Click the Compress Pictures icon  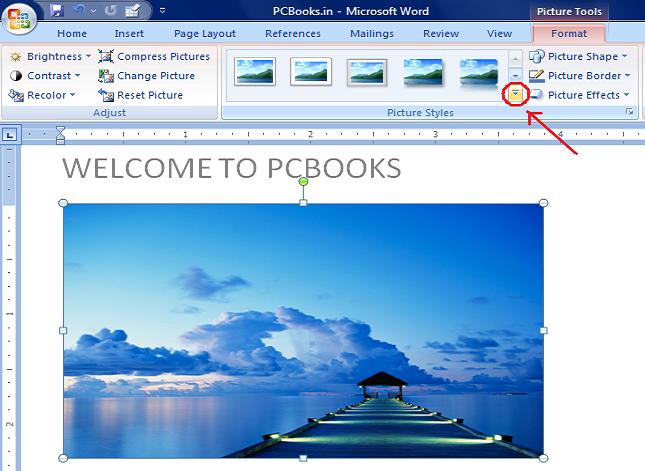[106, 56]
